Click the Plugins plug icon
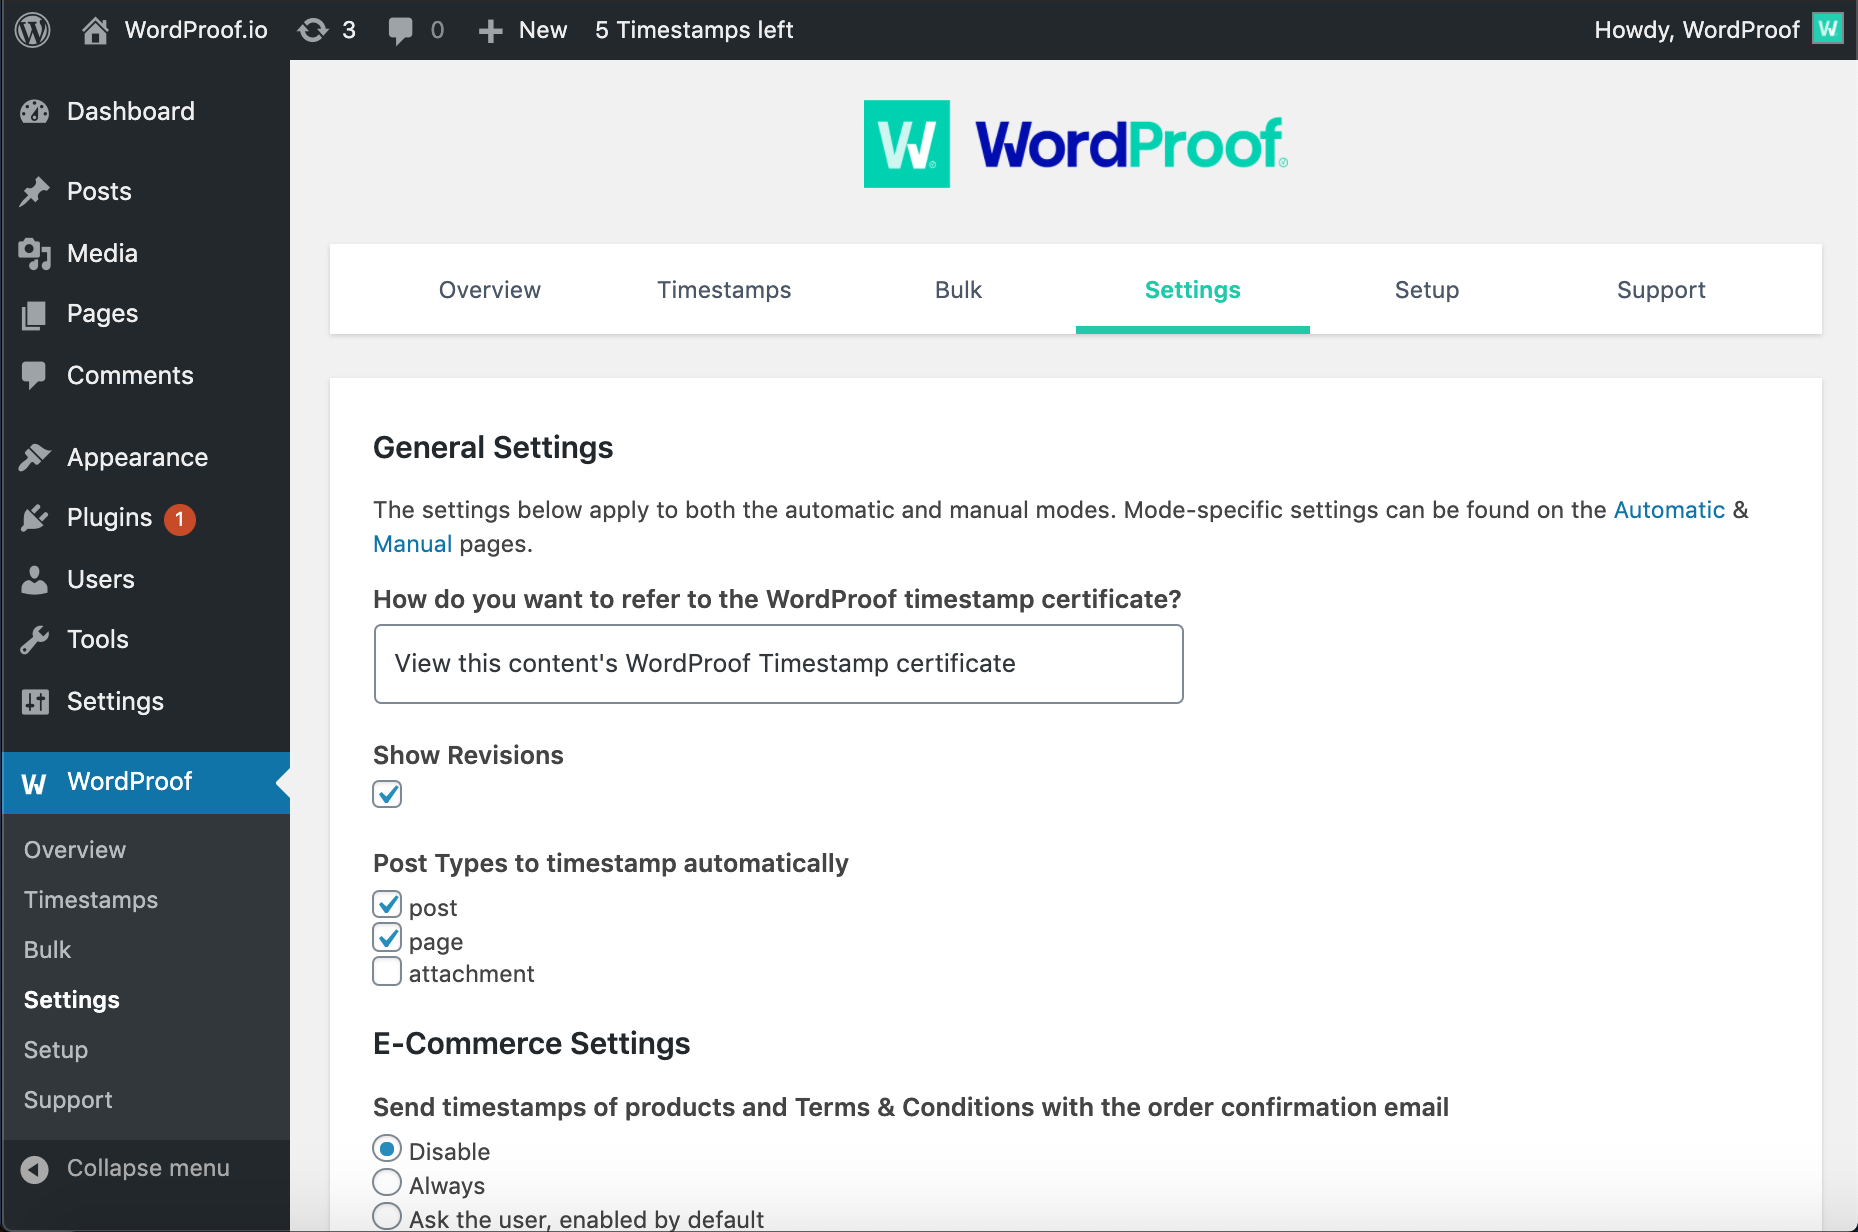 click(35, 518)
